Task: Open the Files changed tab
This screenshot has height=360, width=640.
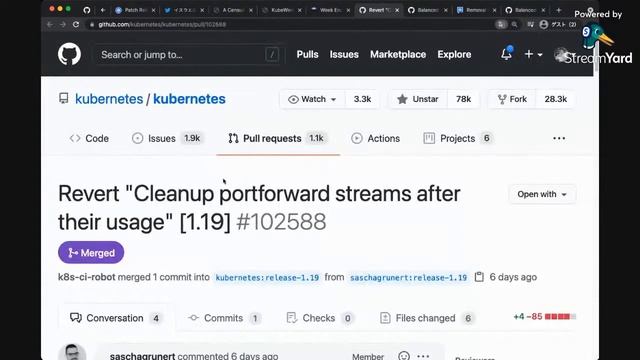Action: [427, 318]
